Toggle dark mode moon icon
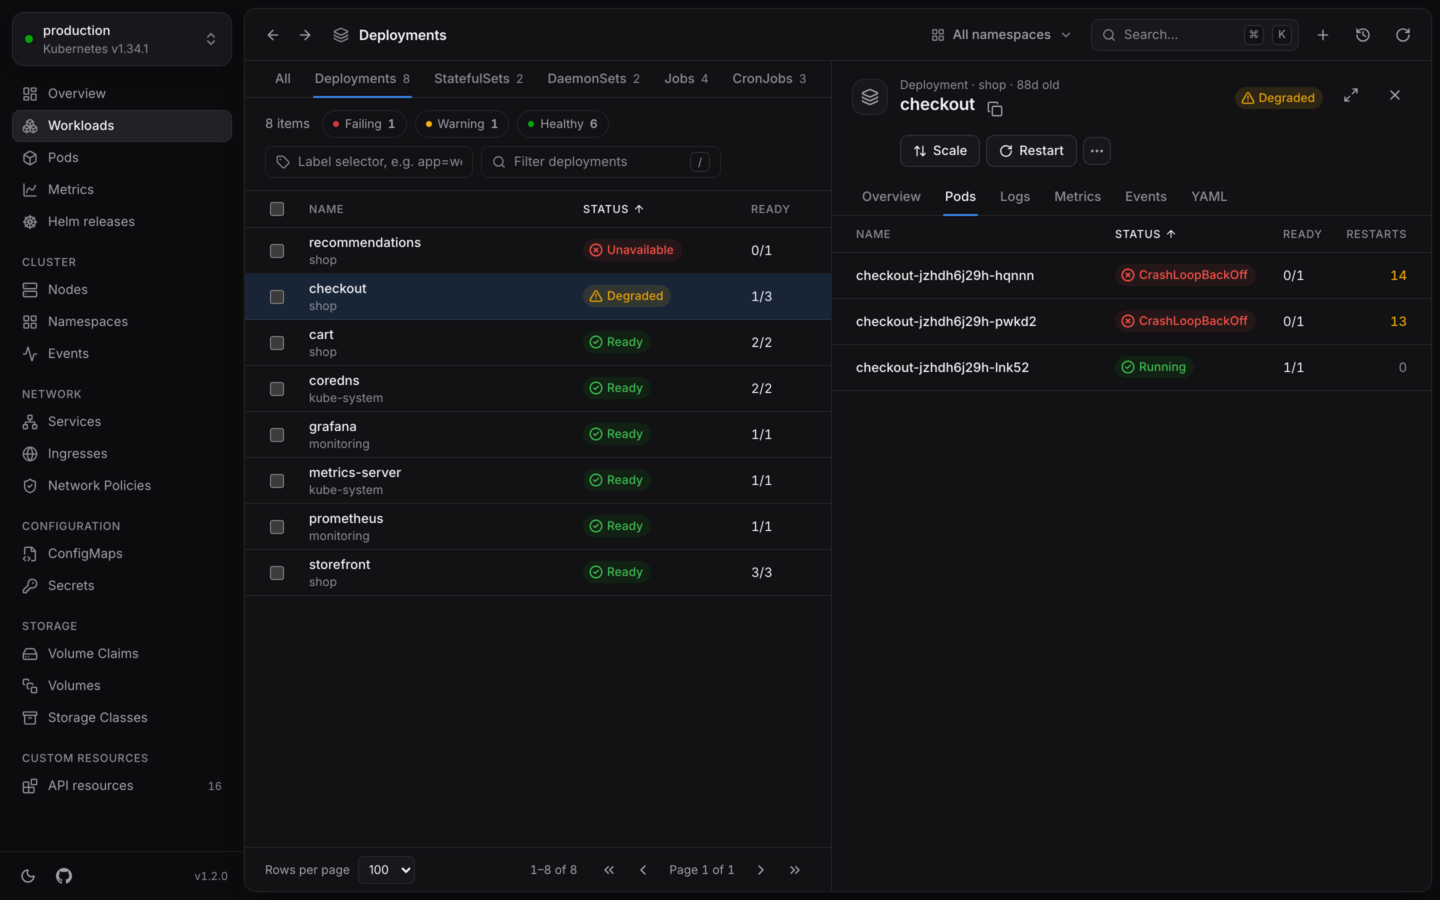 tap(28, 876)
